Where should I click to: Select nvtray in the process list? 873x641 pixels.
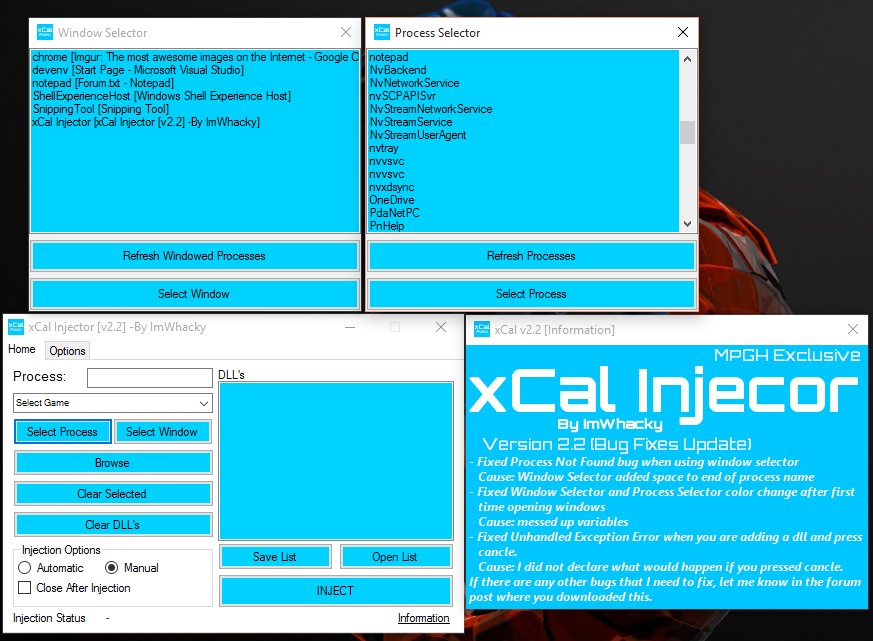click(523, 148)
